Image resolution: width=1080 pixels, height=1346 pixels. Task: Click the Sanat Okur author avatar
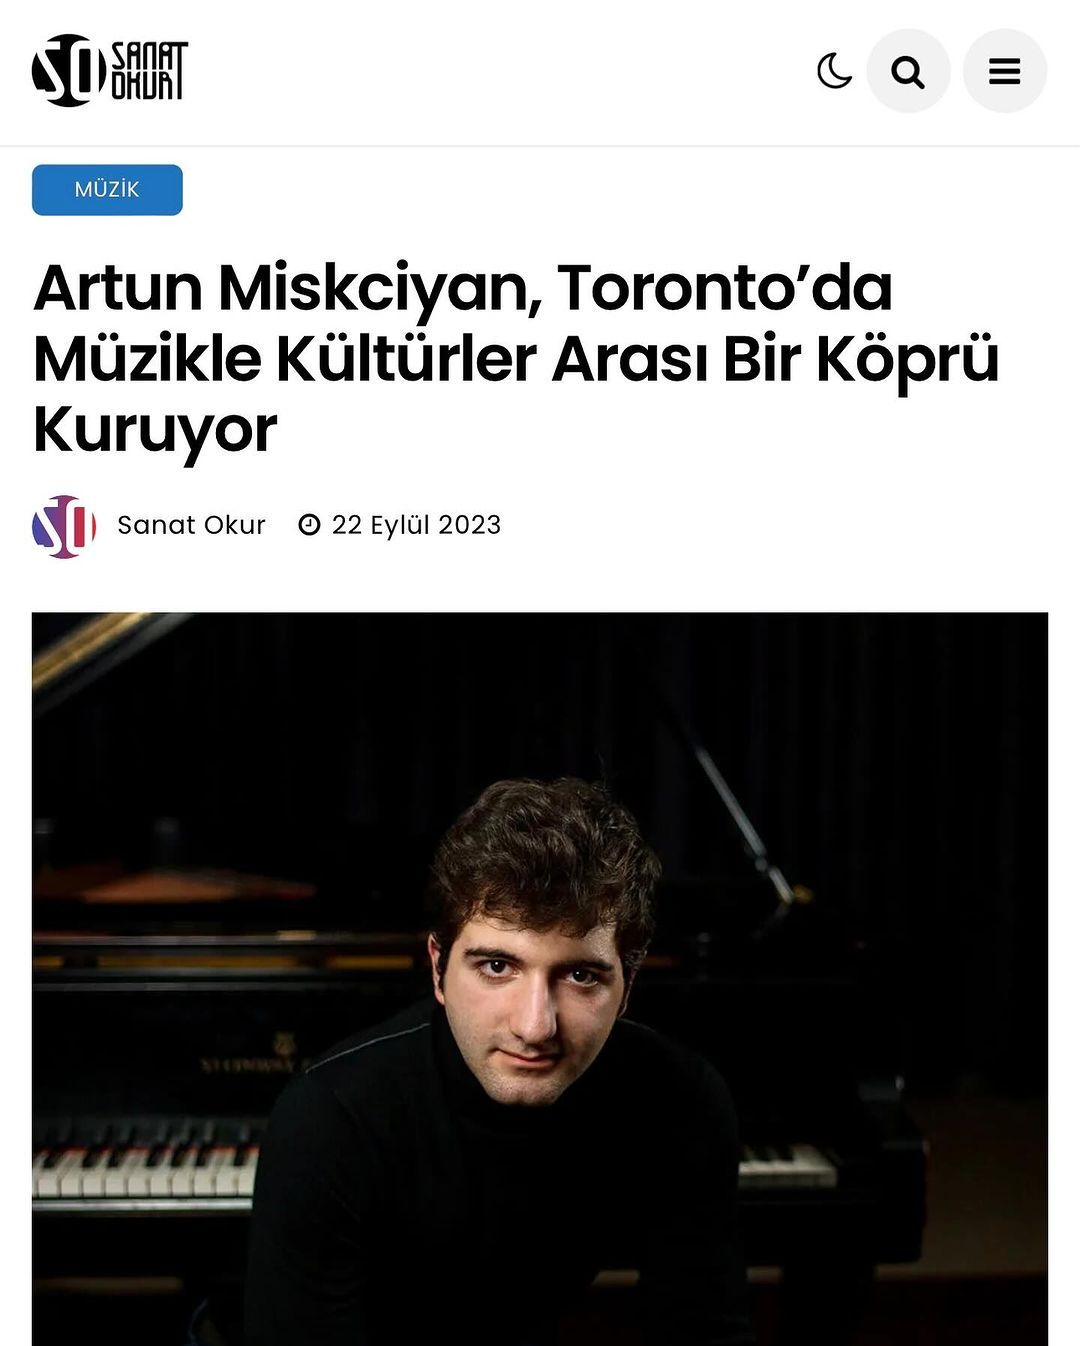tap(64, 526)
